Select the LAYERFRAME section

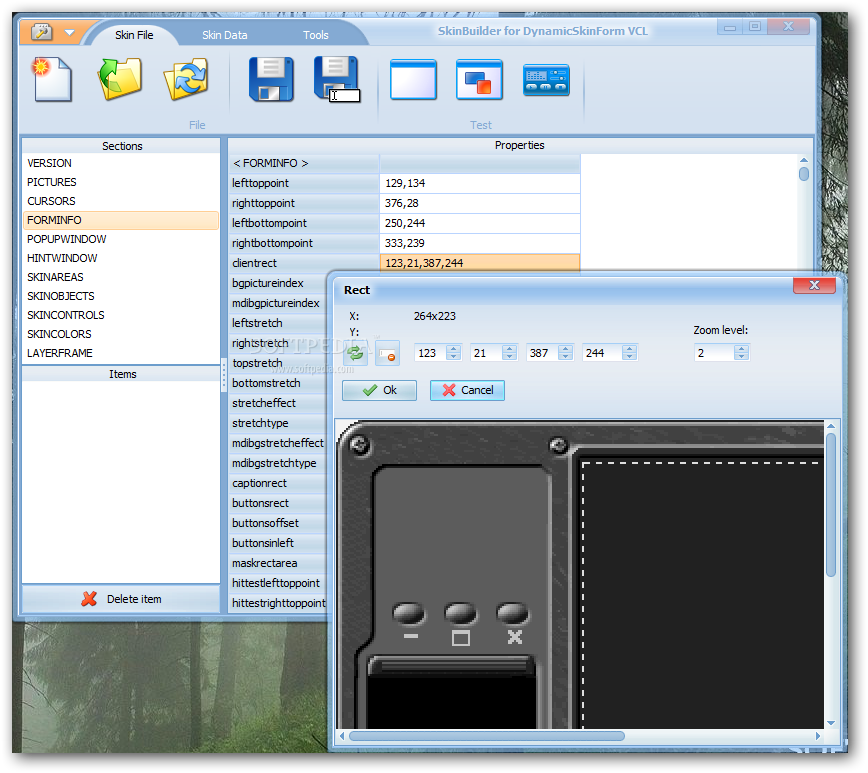(x=121, y=353)
